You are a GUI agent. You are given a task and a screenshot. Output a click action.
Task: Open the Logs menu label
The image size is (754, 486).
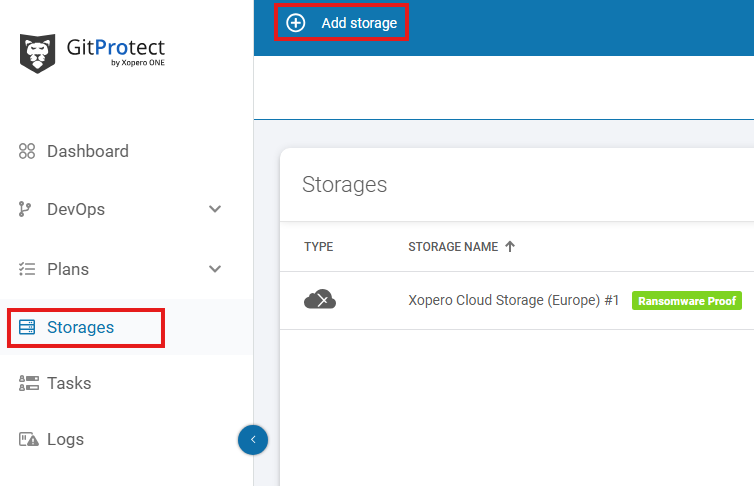coord(65,439)
